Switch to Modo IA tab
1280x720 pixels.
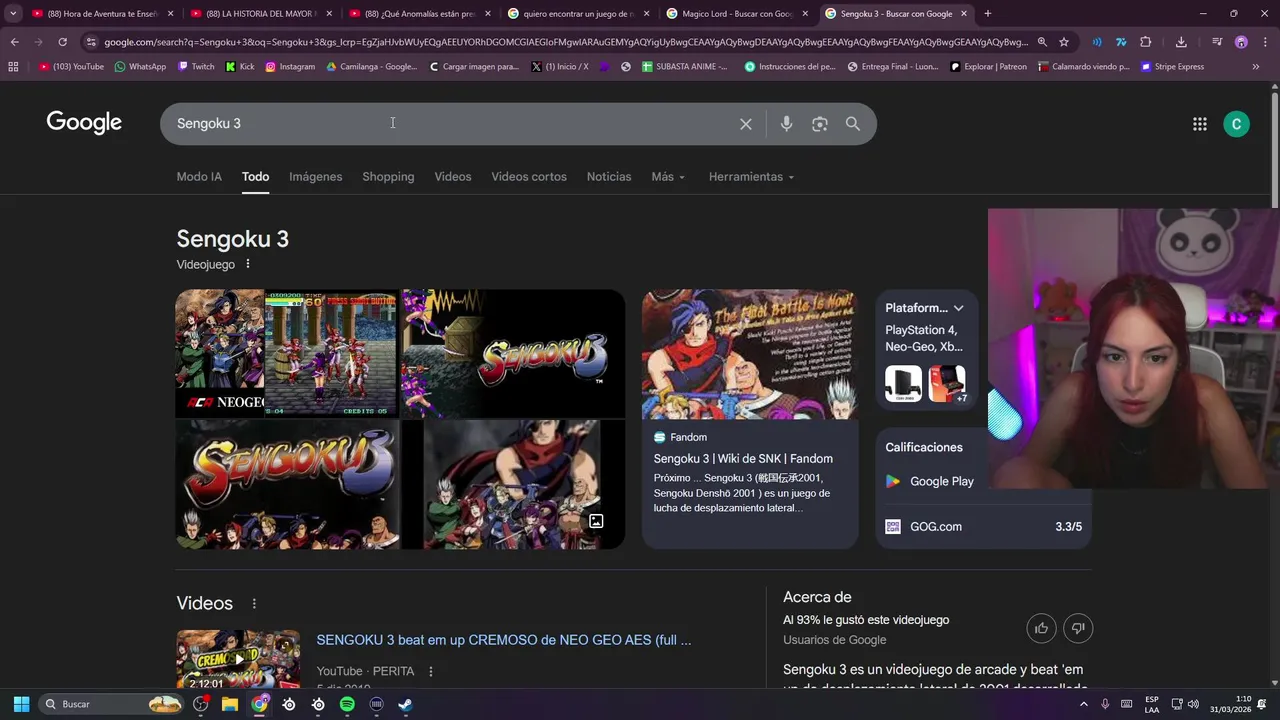199,177
